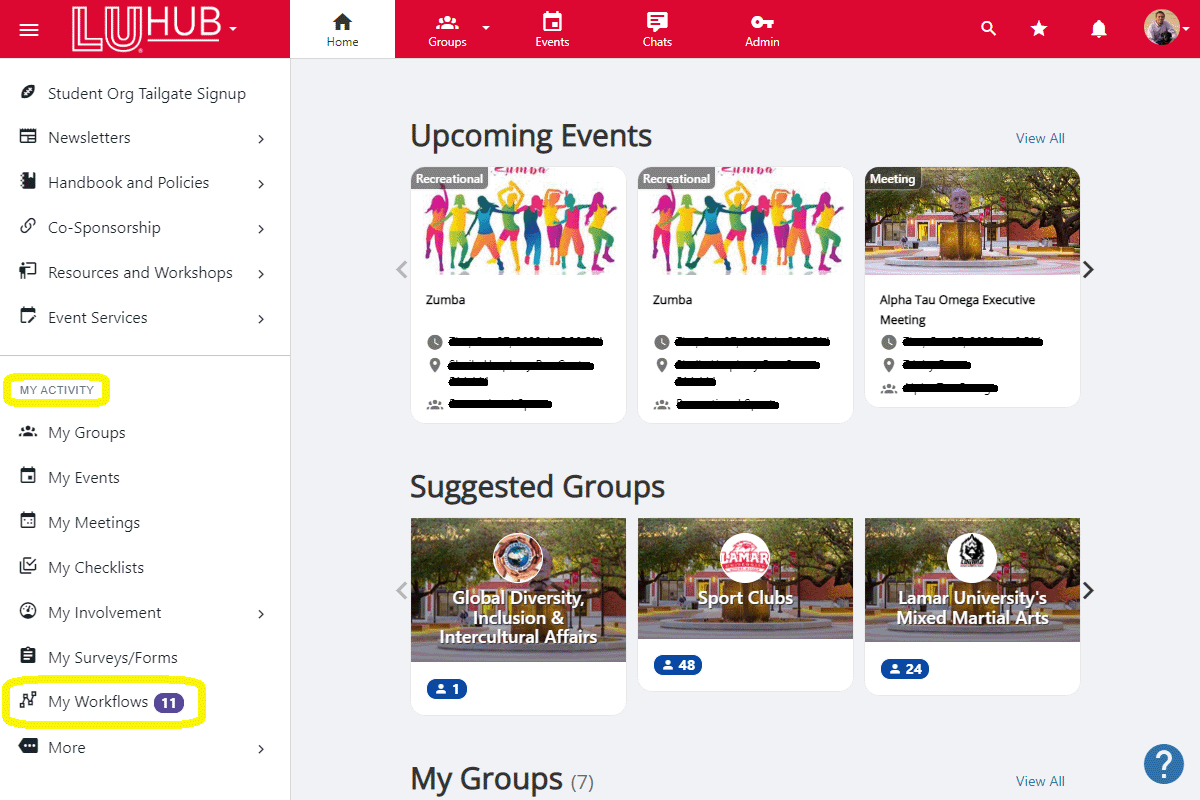The image size is (1200, 800).
Task: Open the Sport Clubs group card
Action: pos(745,598)
